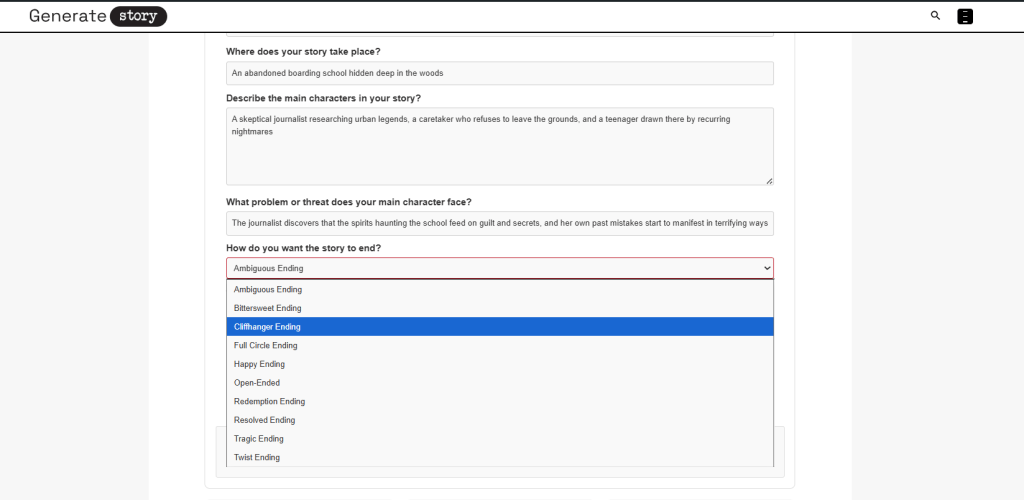
Task: Click the partially visible field at top
Action: (x=499, y=35)
